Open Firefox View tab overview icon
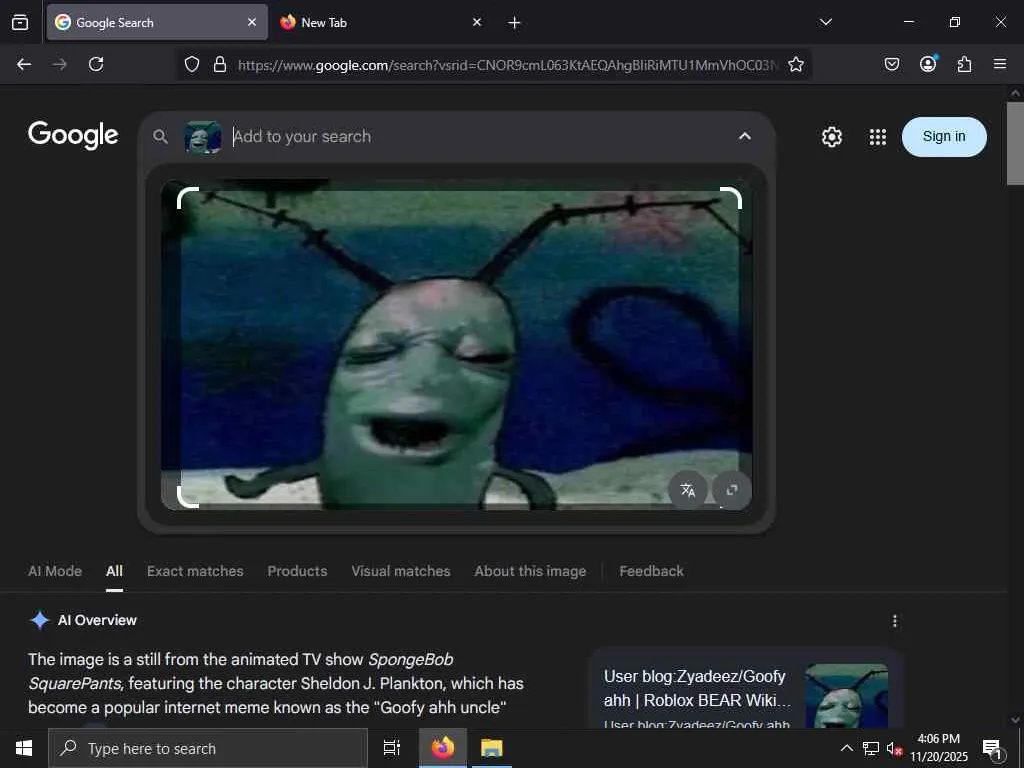Screen dimensions: 1024x768 click(20, 22)
